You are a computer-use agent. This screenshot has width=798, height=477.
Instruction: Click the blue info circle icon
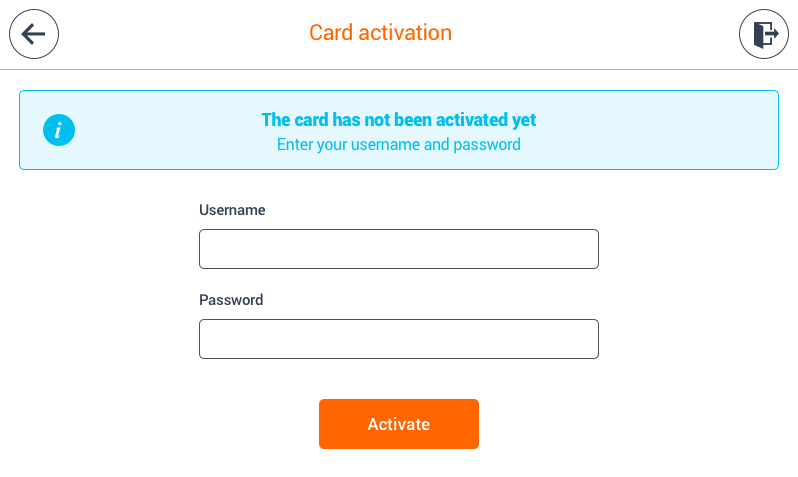point(59,130)
